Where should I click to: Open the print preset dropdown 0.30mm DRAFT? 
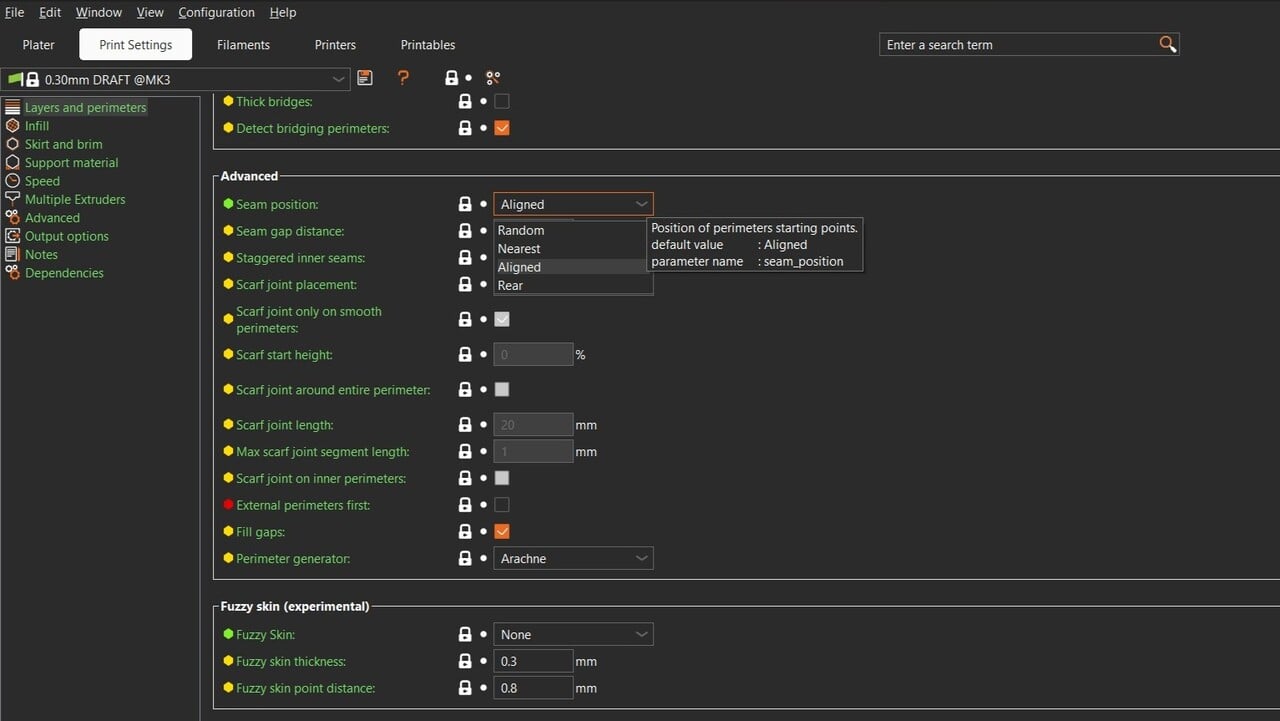[x=176, y=79]
